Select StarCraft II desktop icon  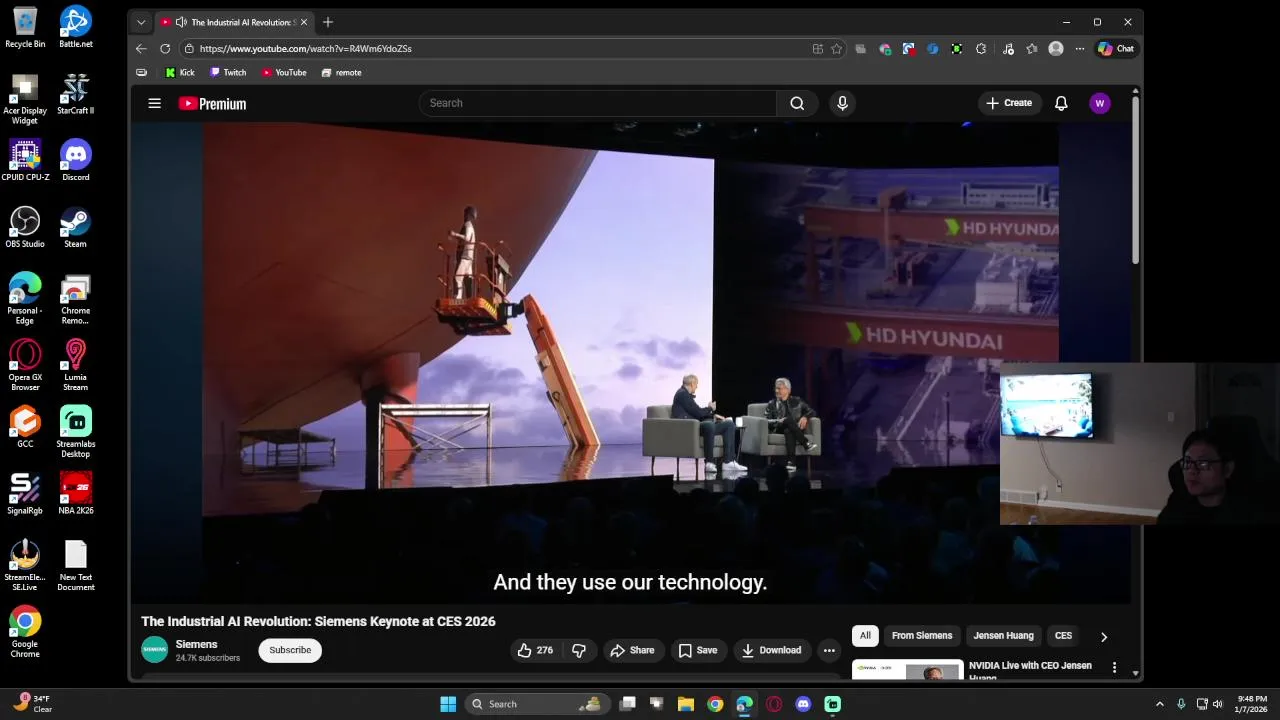point(76,94)
